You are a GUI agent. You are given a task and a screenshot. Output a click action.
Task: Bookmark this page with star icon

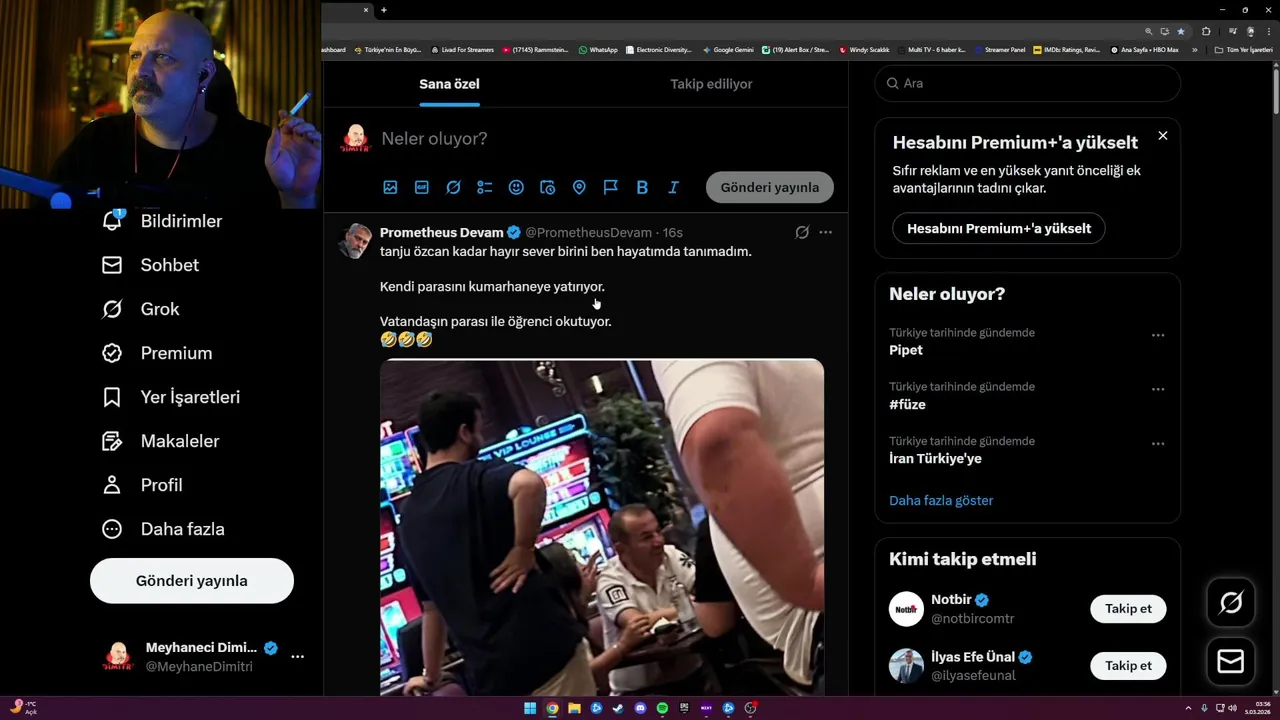point(1181,31)
